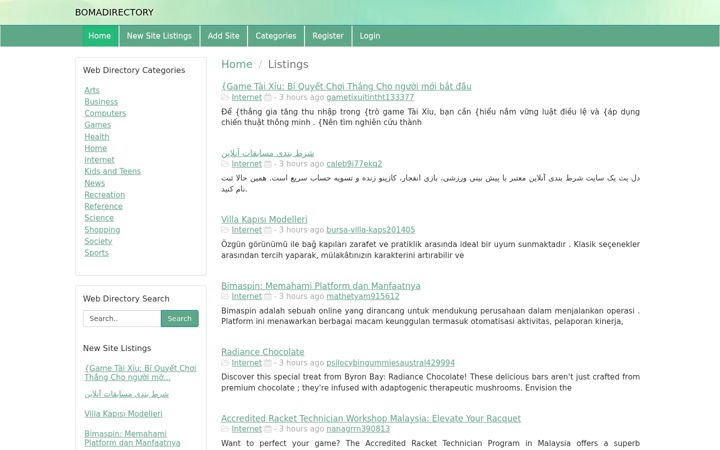Click folder icon in caleb9i77ekq2 listing

point(225,163)
